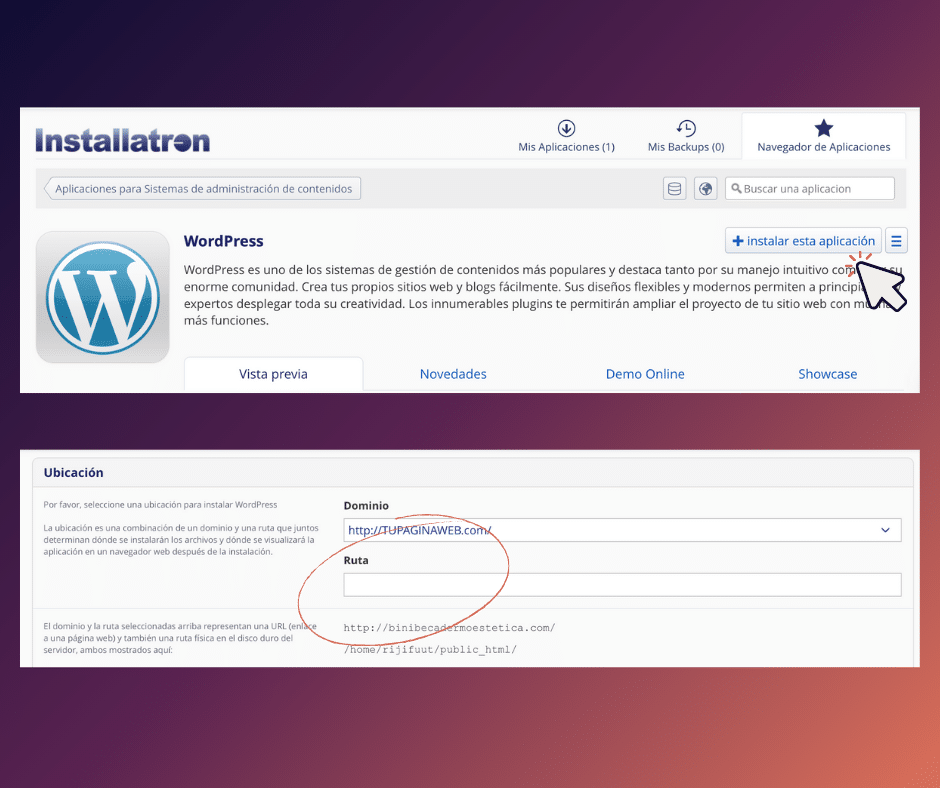Open Mis Aplicaciones (1) tab
The image size is (940, 788).
(567, 136)
